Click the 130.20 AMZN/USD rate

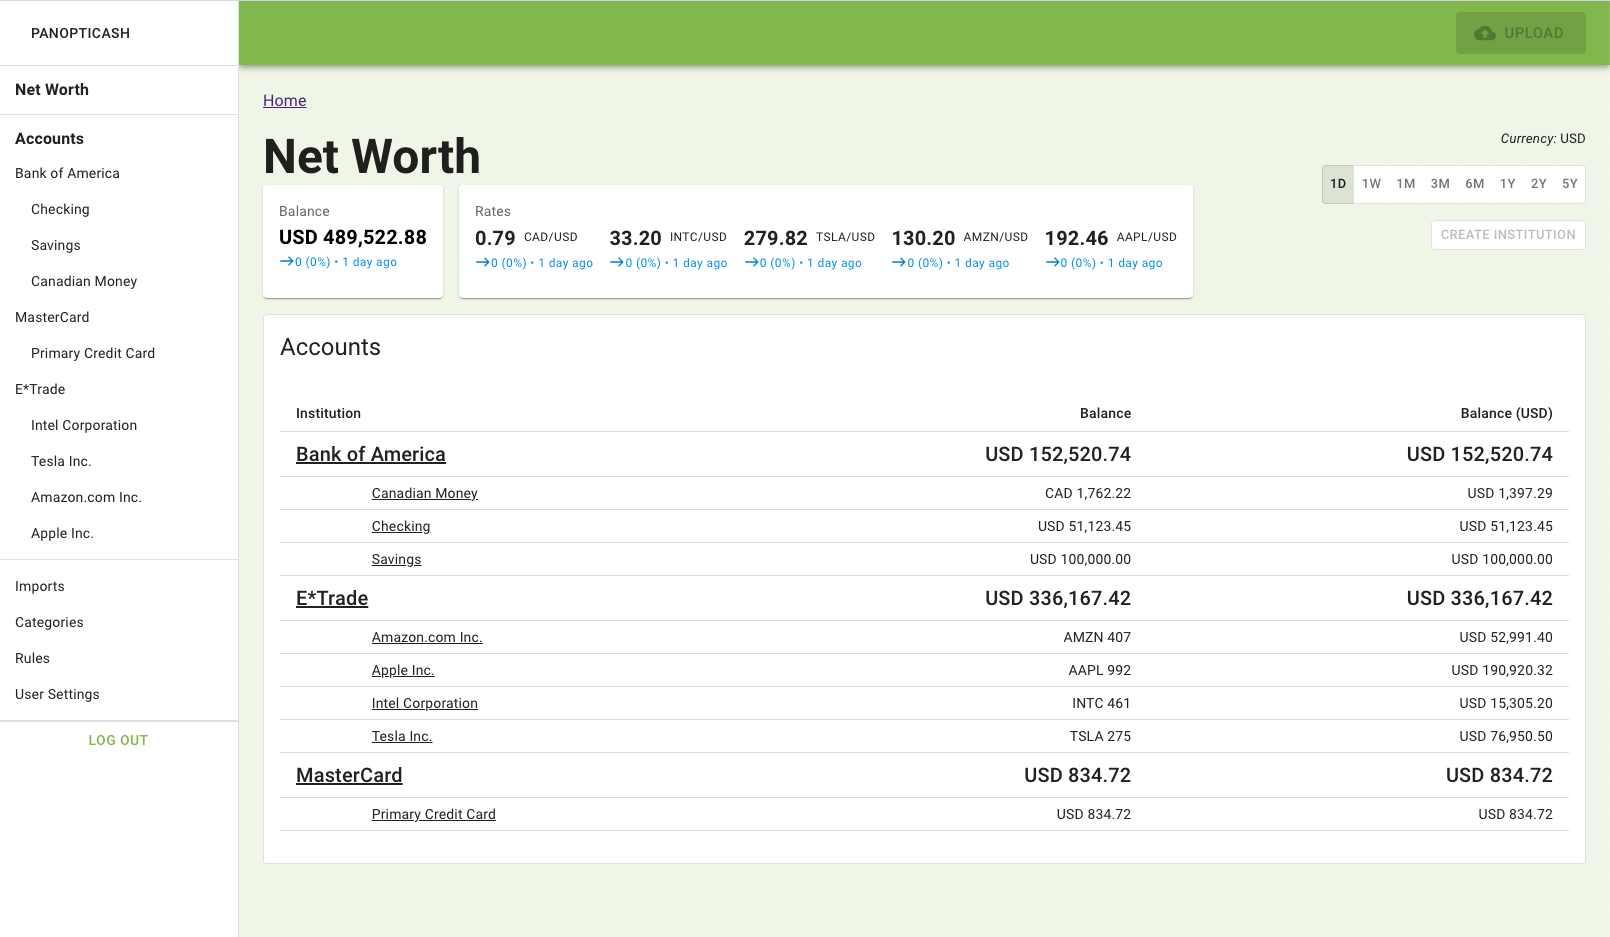click(x=960, y=238)
